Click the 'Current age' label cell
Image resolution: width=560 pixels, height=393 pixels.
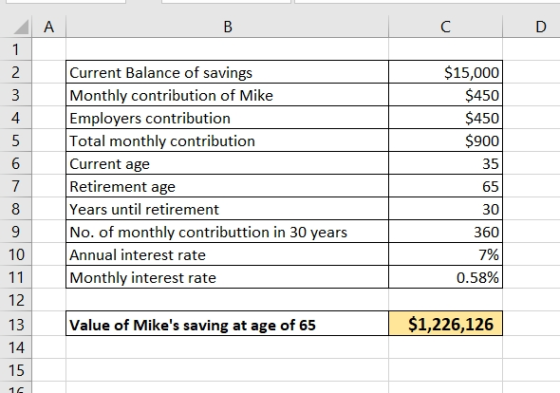[x=227, y=163]
